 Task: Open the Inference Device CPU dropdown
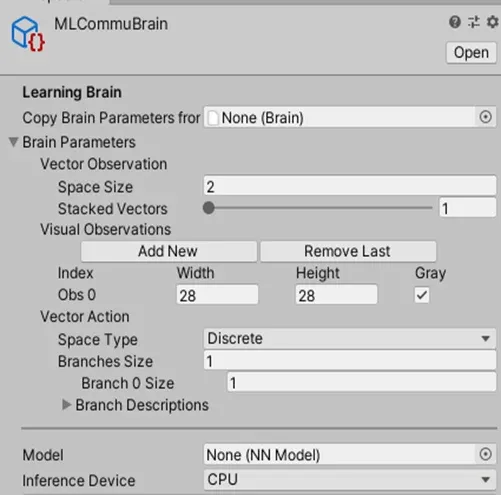coord(350,480)
